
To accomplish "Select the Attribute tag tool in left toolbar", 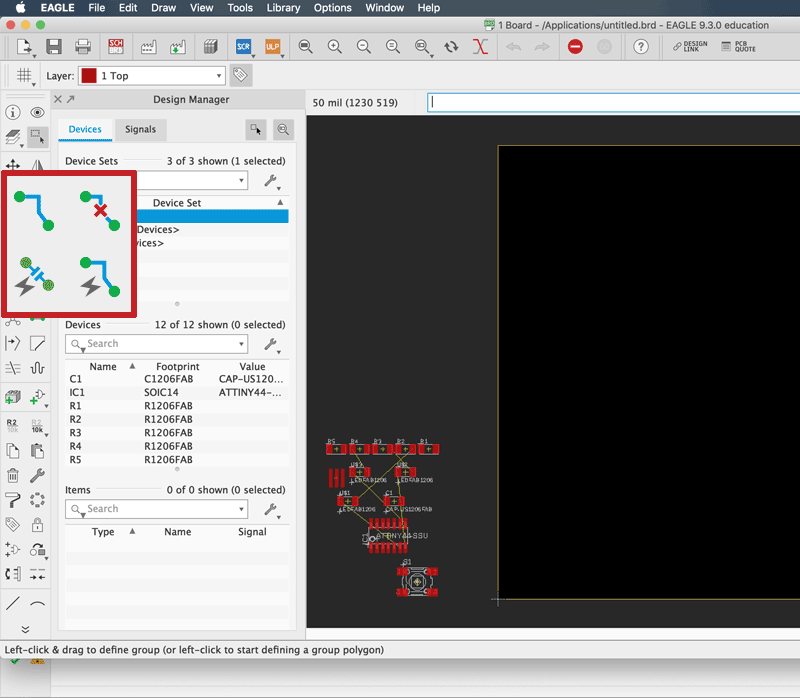I will (x=13, y=525).
